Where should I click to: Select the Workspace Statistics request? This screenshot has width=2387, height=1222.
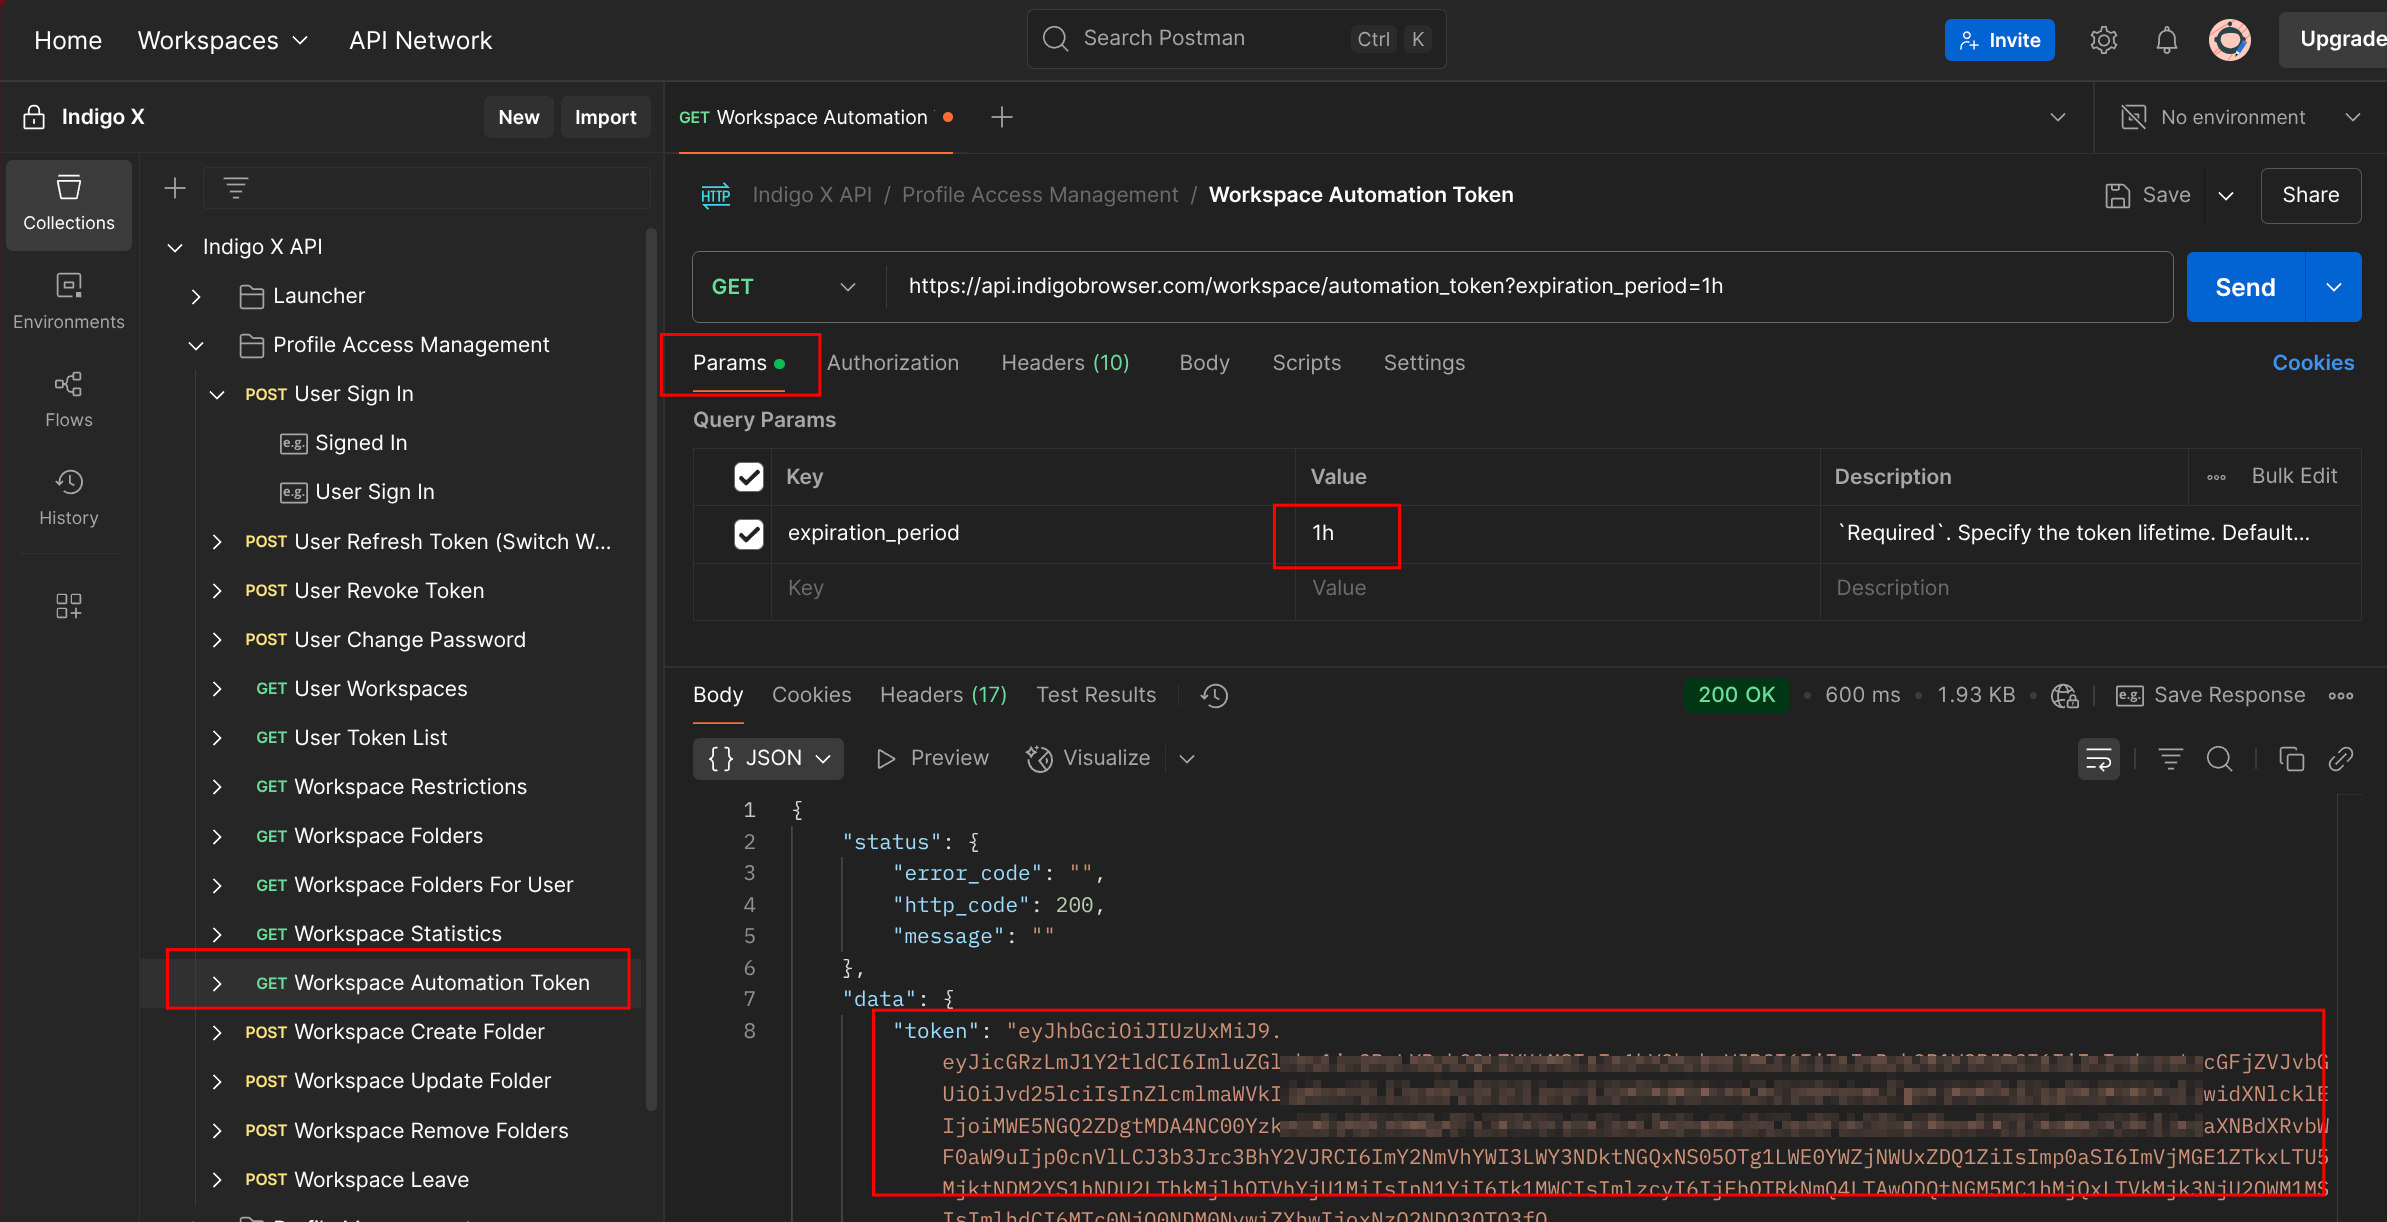coord(398,934)
